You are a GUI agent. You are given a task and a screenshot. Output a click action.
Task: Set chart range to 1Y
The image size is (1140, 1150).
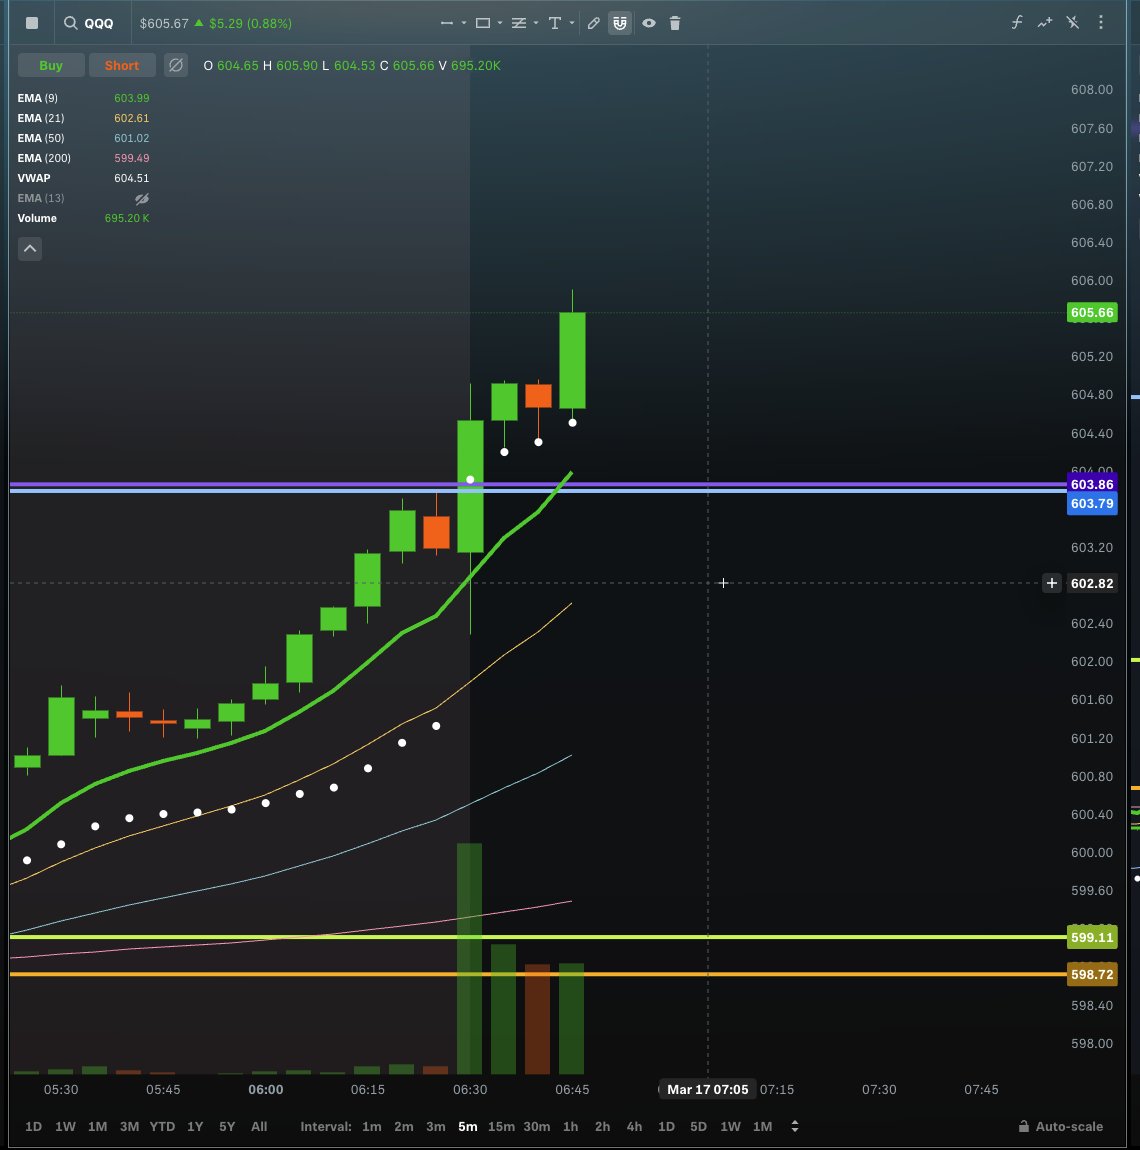click(x=194, y=1127)
